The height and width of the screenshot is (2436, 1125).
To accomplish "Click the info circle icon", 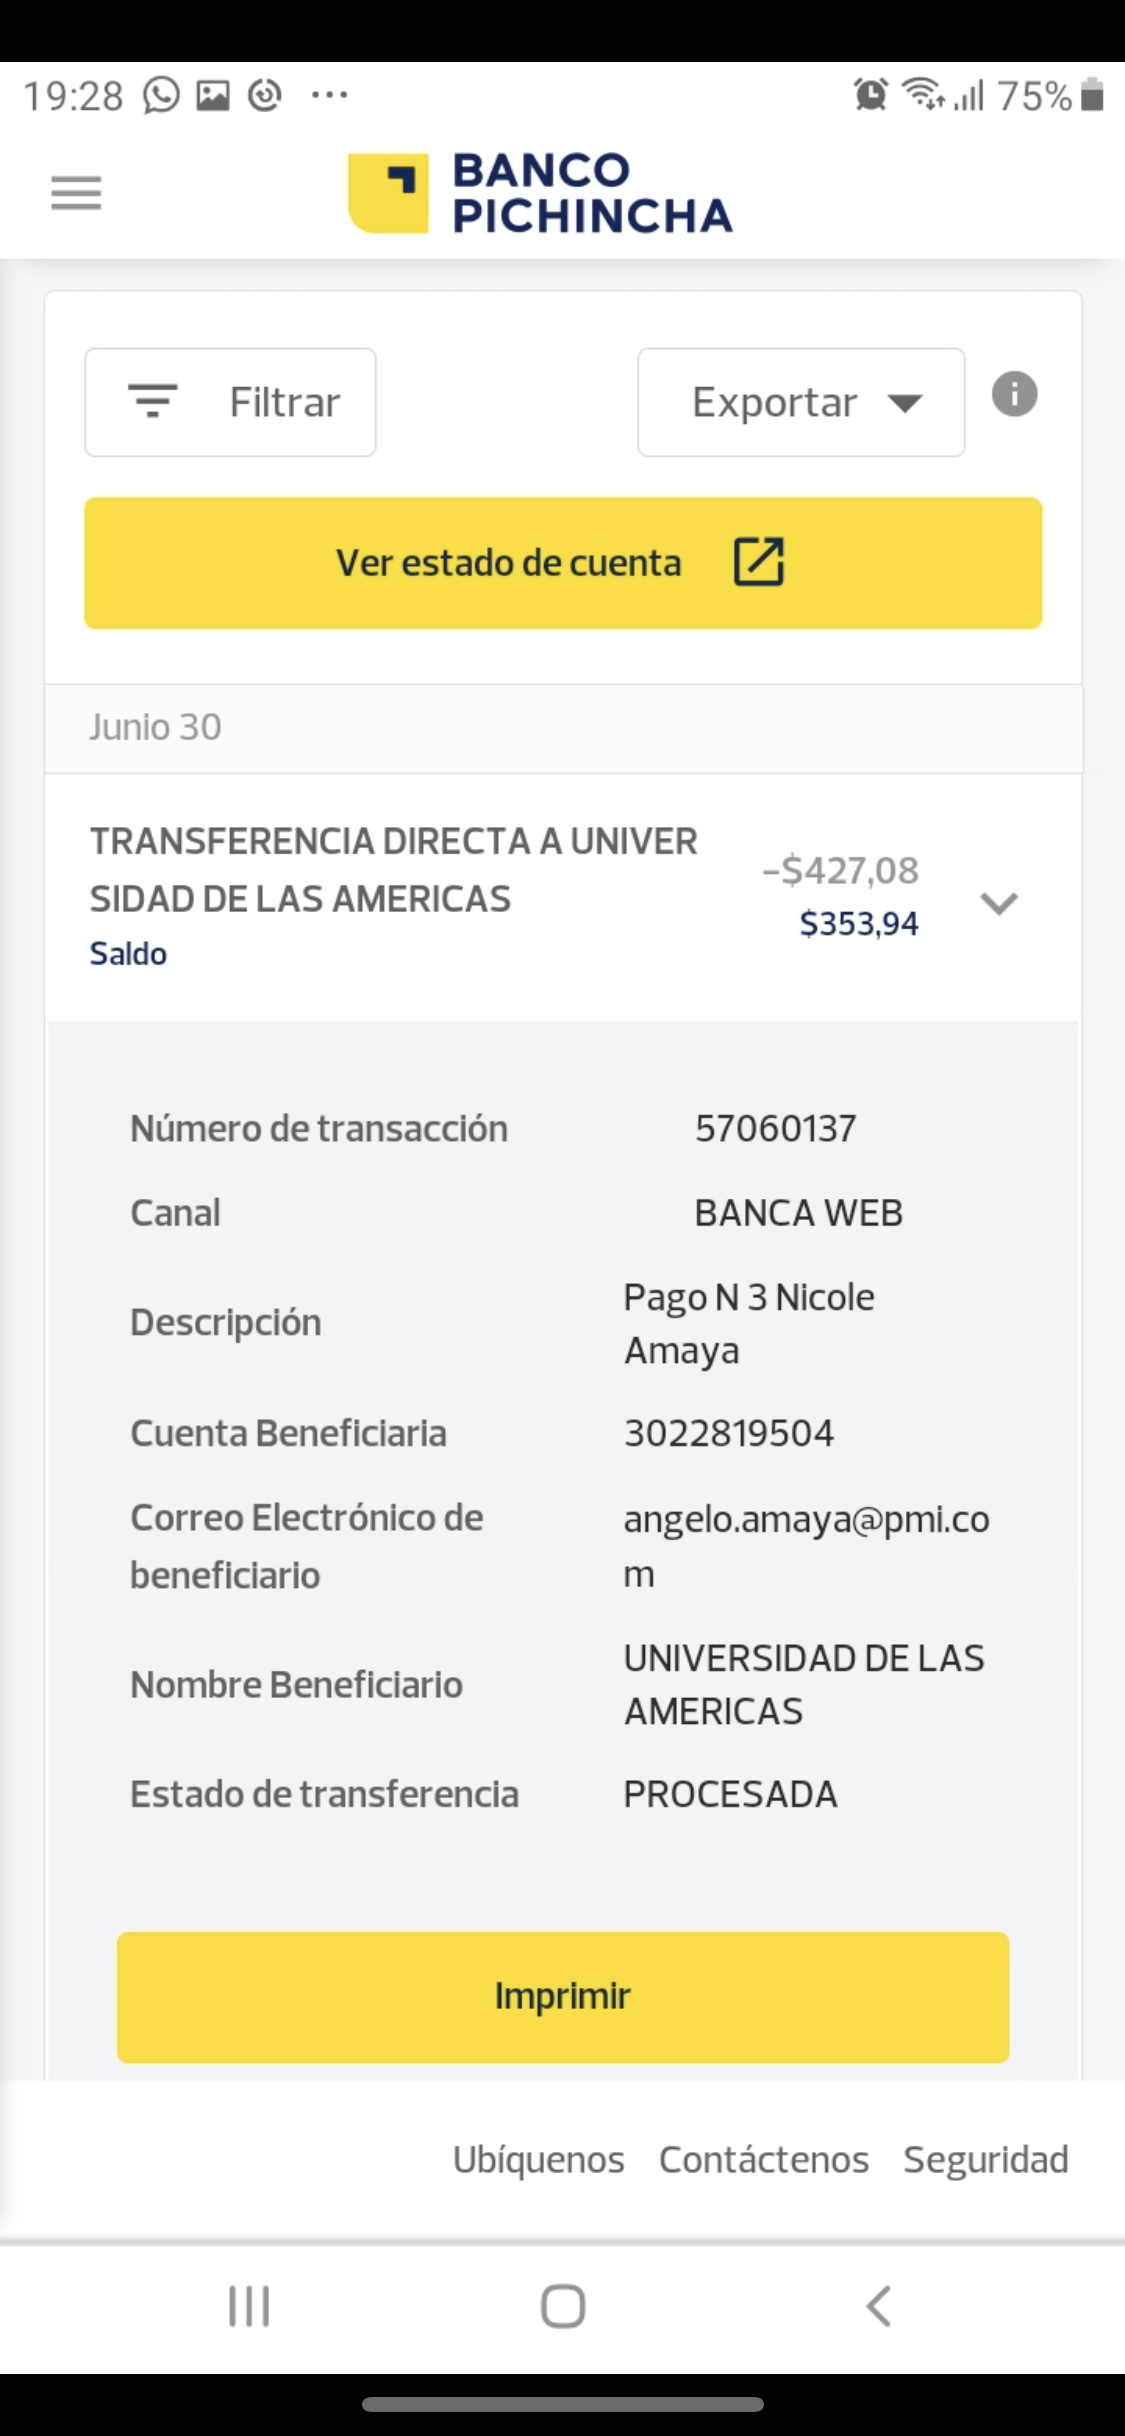I will pyautogui.click(x=1014, y=394).
